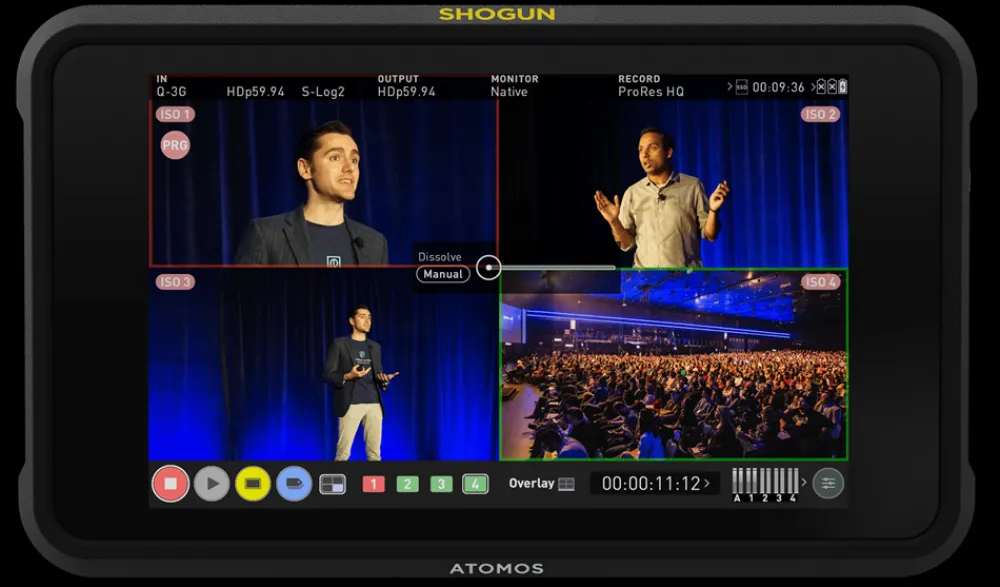Click the dissolve slider track
This screenshot has width=1000, height=587.
pos(558,267)
